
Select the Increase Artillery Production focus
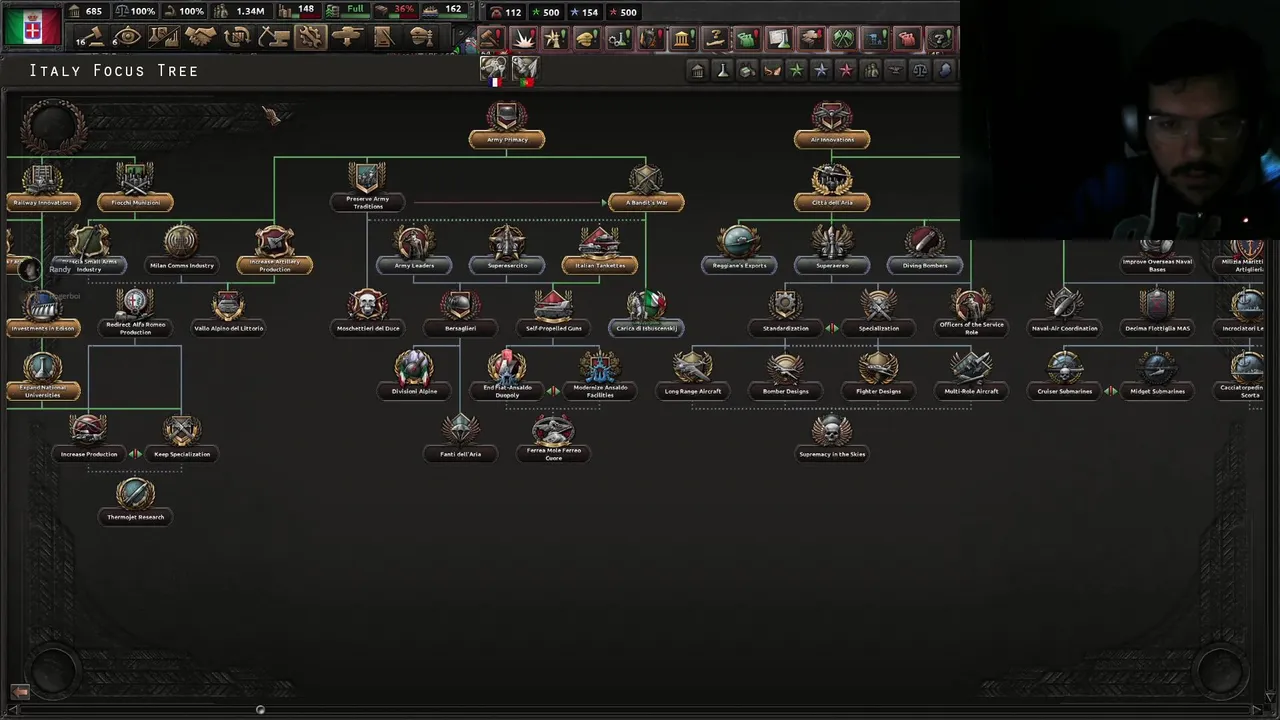click(274, 251)
